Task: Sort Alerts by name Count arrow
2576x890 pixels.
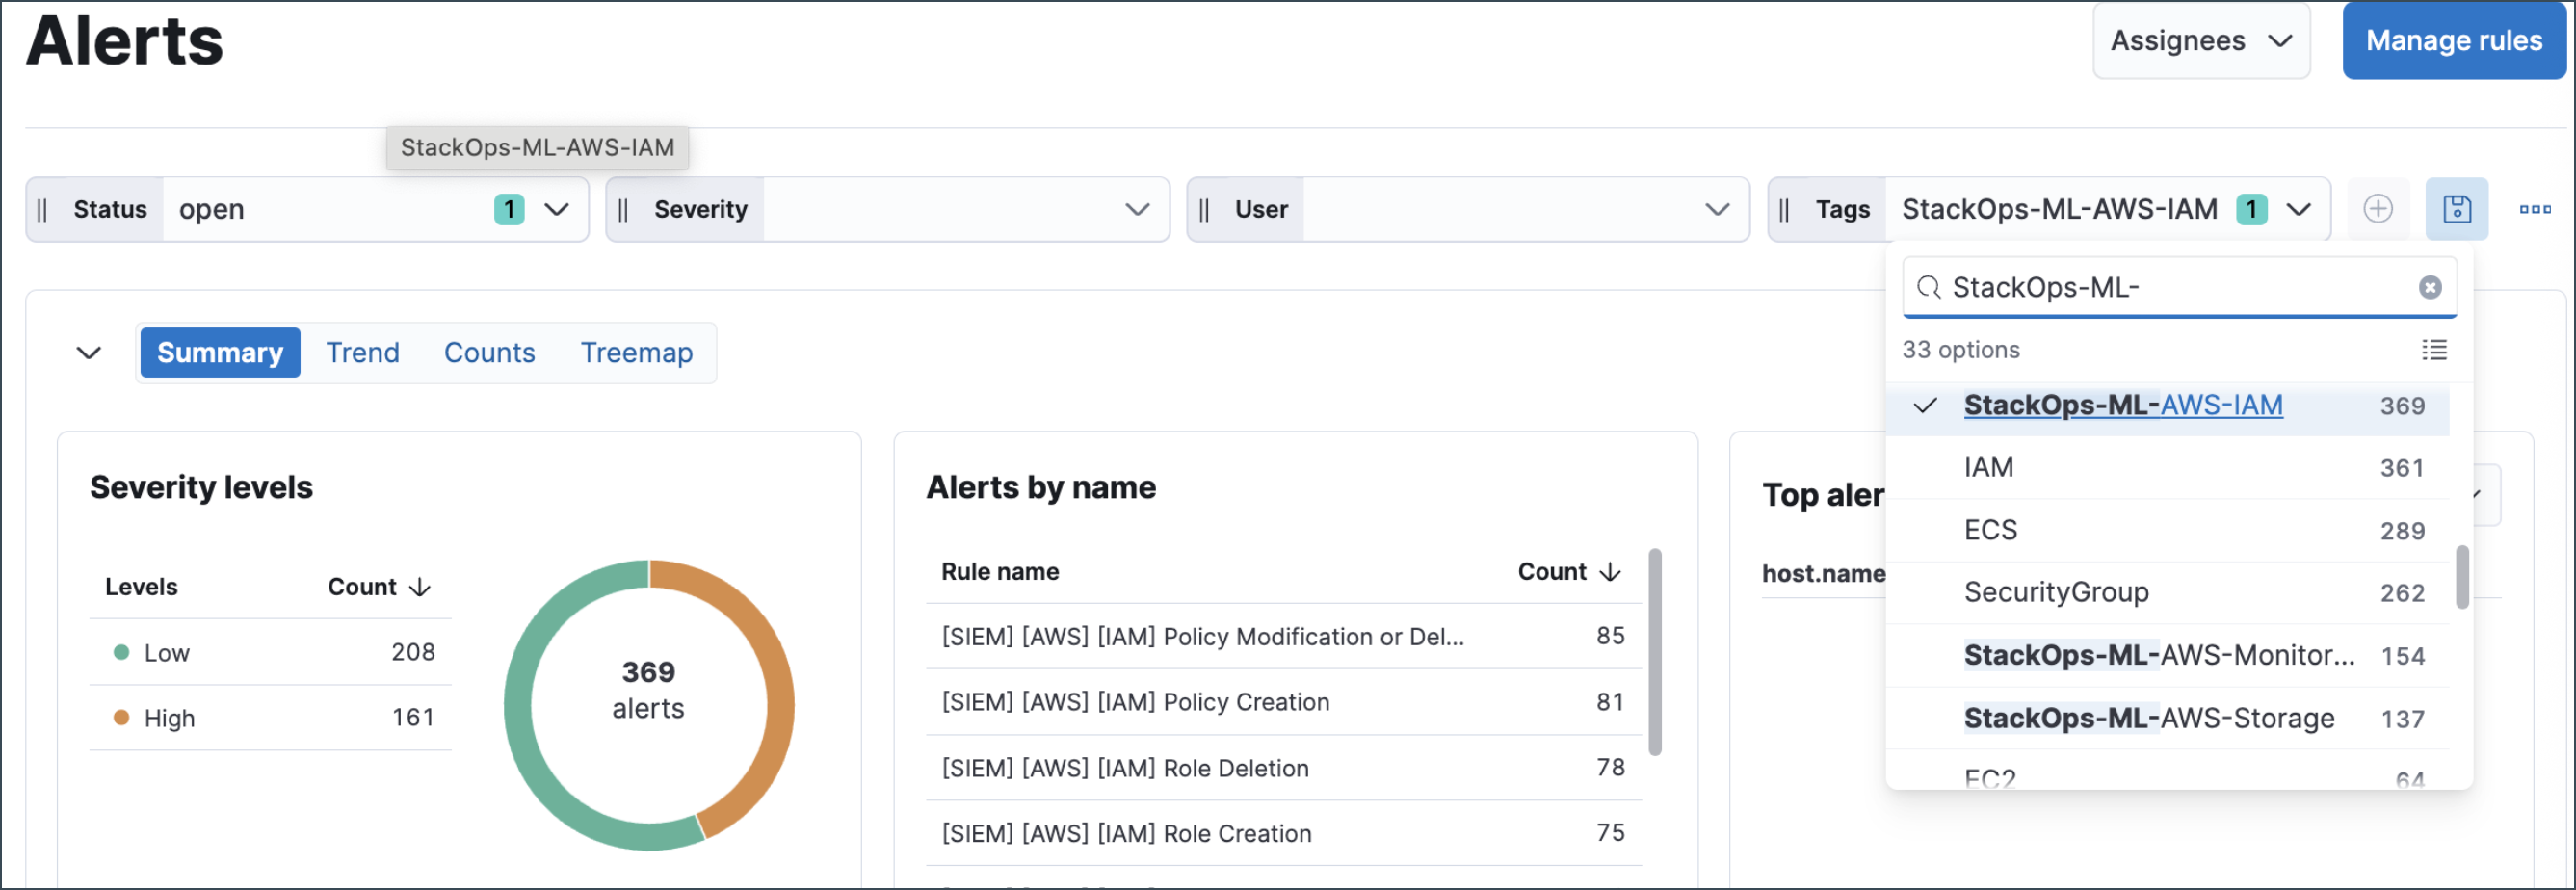Action: point(1610,572)
